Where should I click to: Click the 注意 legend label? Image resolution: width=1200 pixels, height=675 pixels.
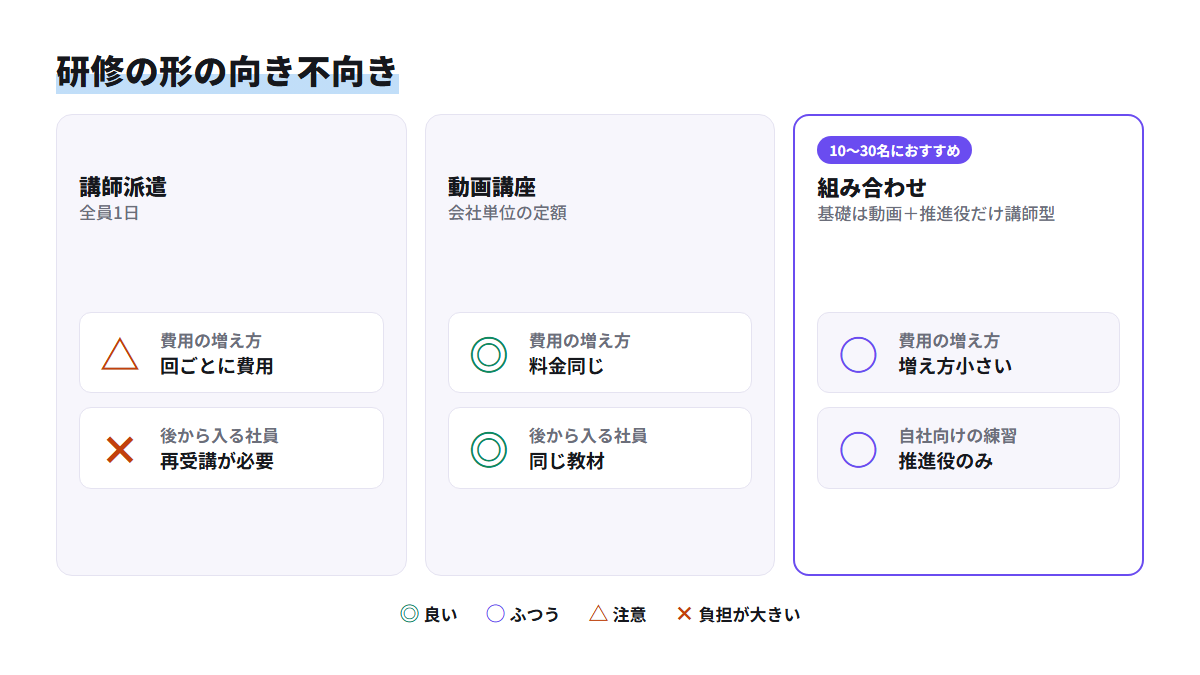tap(630, 614)
